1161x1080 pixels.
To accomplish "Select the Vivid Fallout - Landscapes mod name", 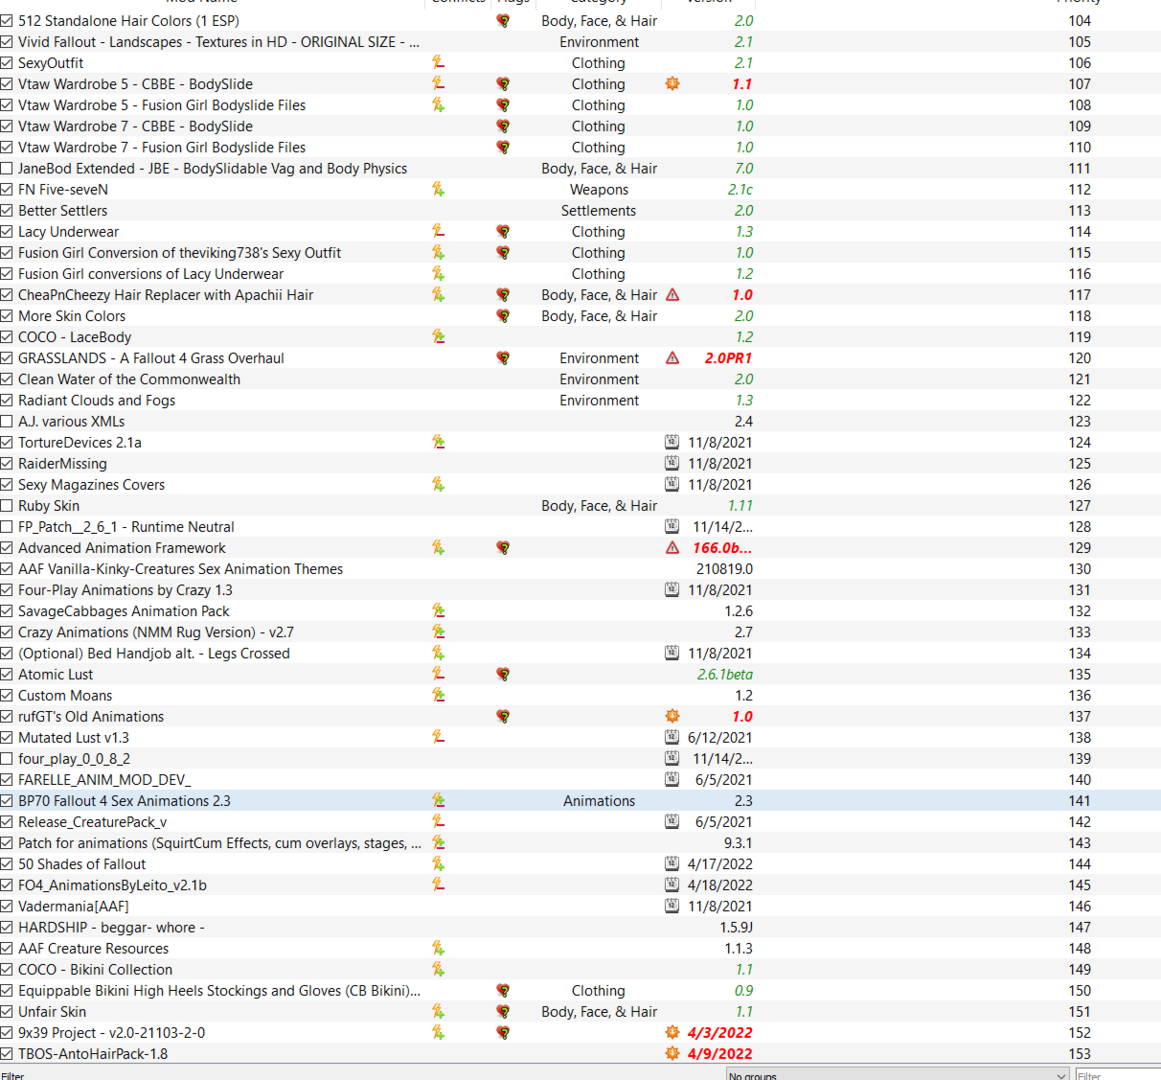I will [x=218, y=42].
